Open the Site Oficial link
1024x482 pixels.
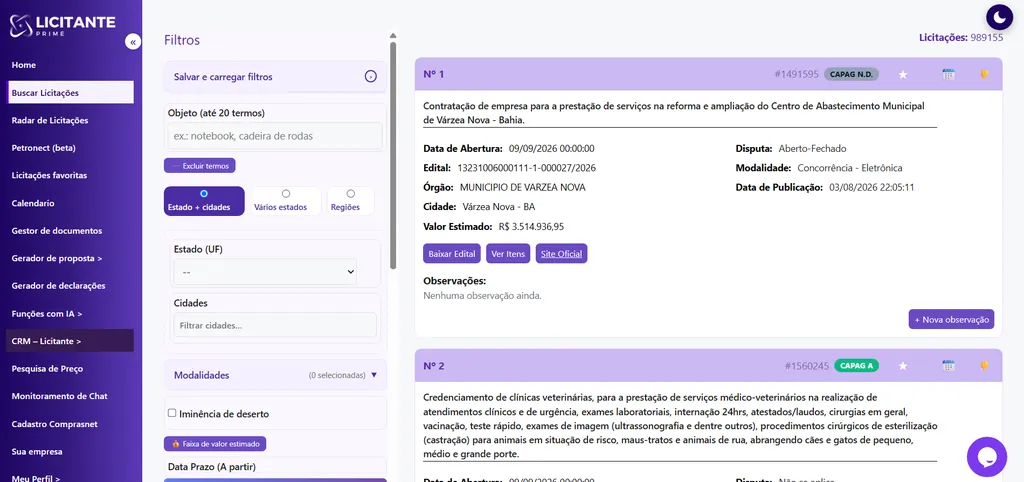(x=561, y=253)
